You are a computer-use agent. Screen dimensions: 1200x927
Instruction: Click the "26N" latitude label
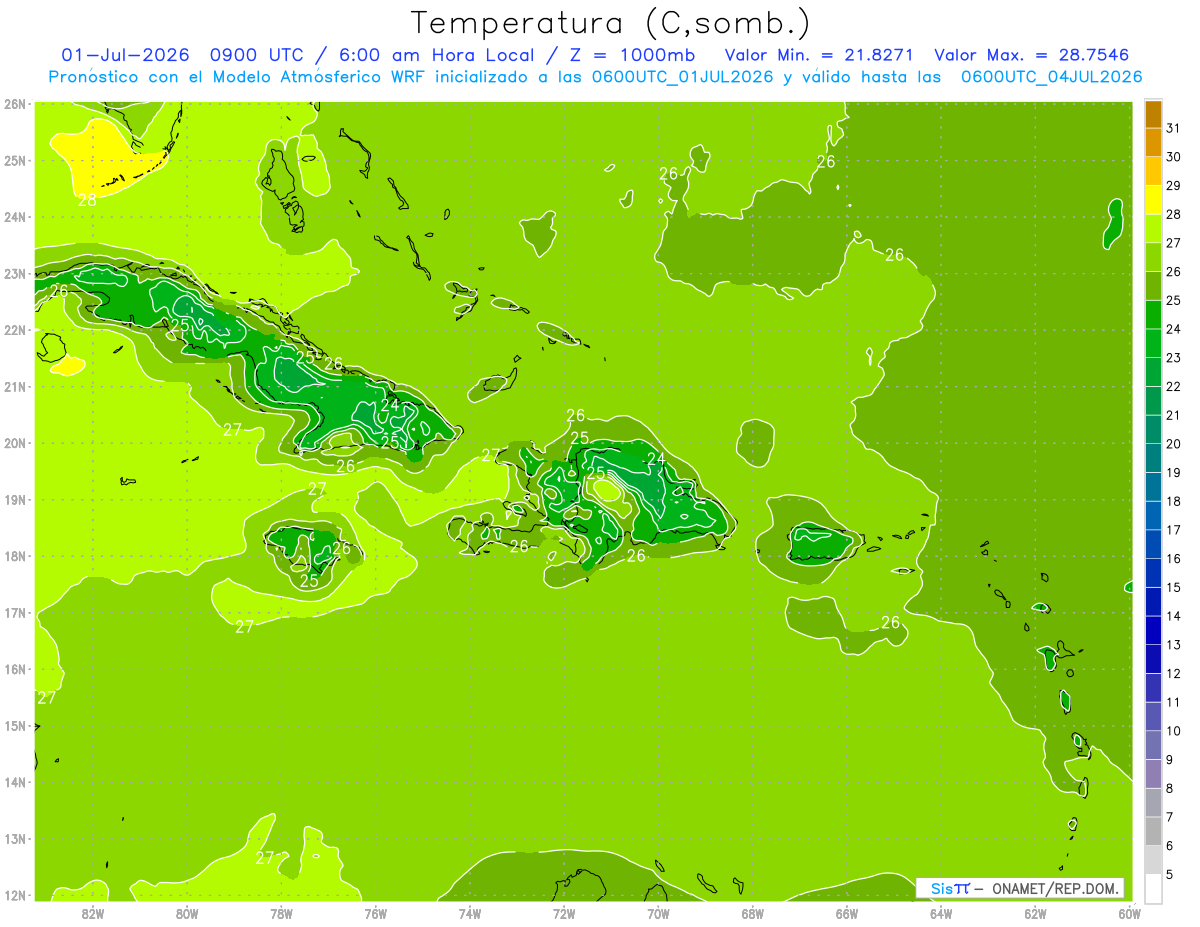click(15, 104)
